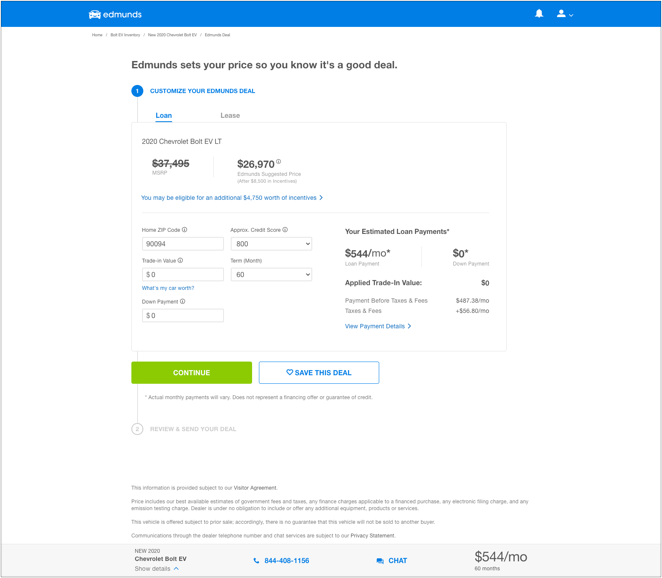This screenshot has height=578, width=662.
Task: Go to Bolt EV Inventory breadcrumb
Action: point(125,35)
